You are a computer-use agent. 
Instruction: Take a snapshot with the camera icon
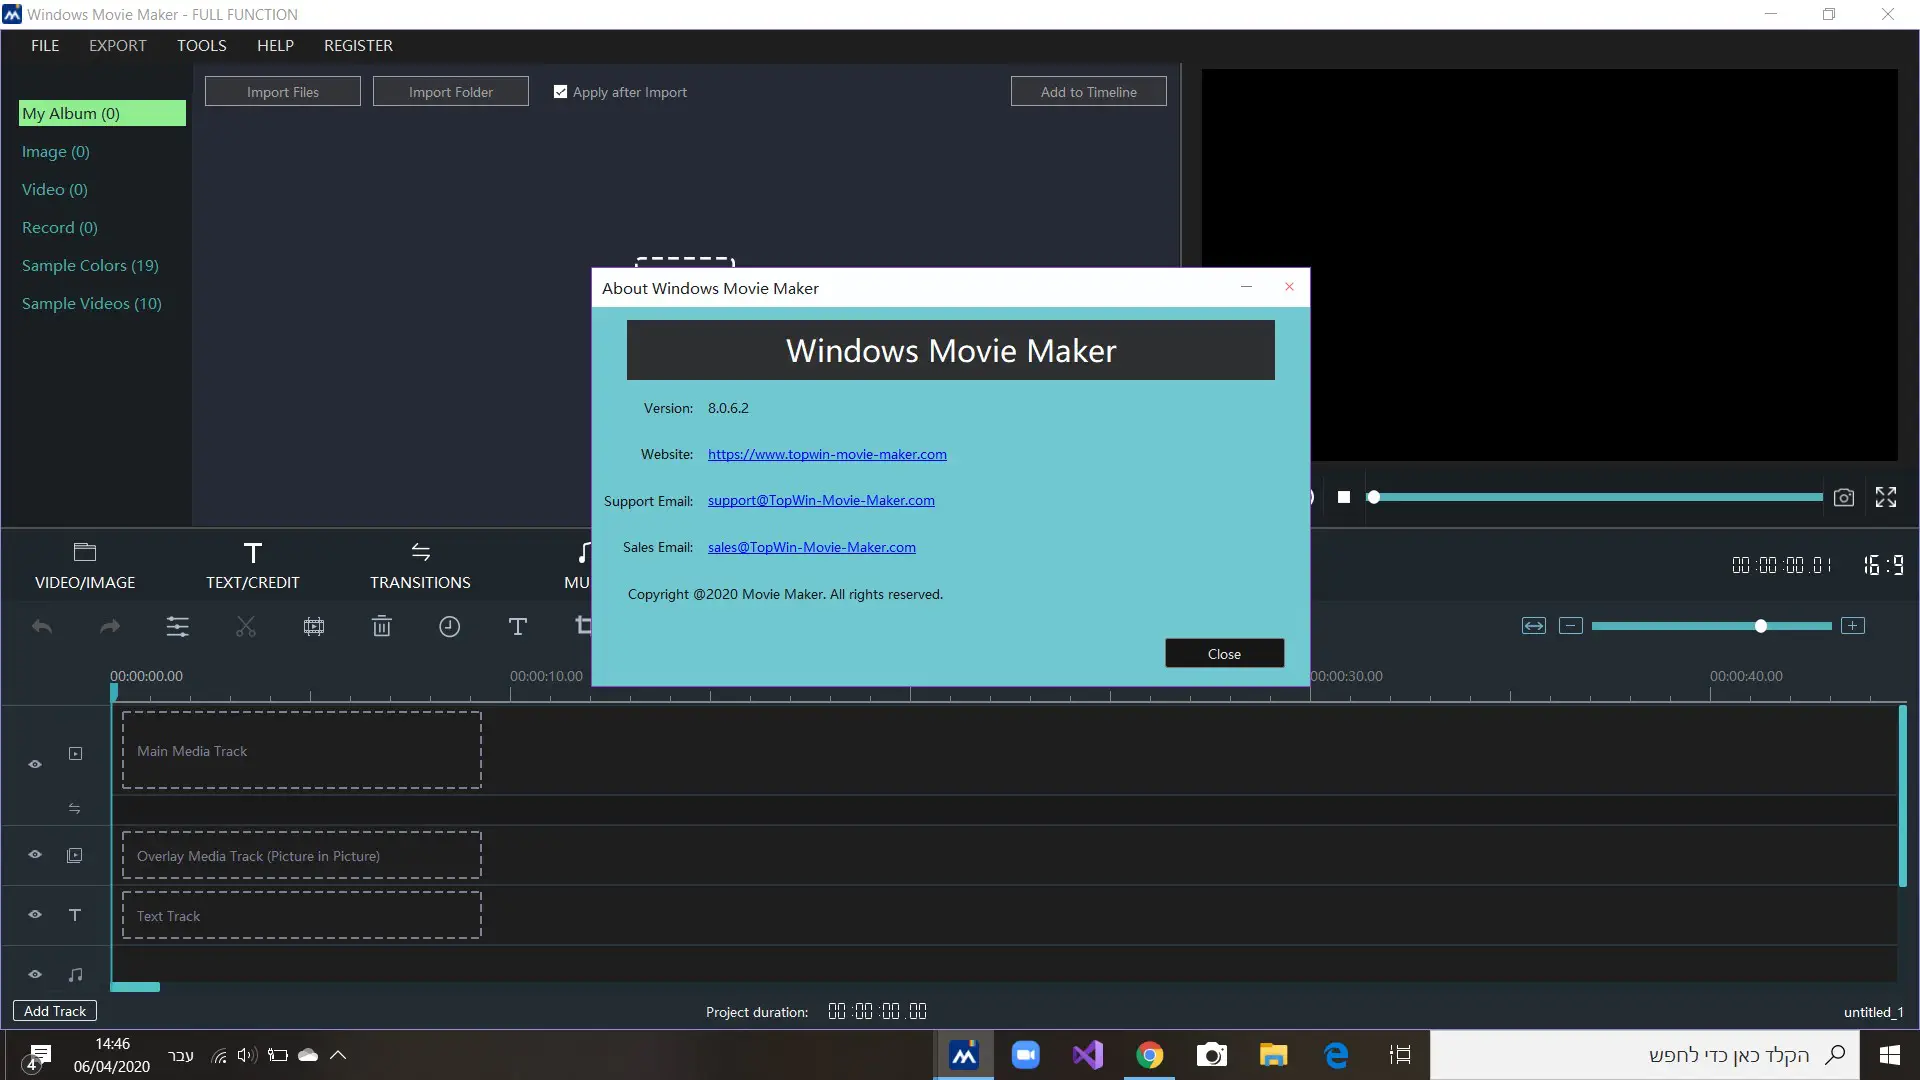[1844, 497]
